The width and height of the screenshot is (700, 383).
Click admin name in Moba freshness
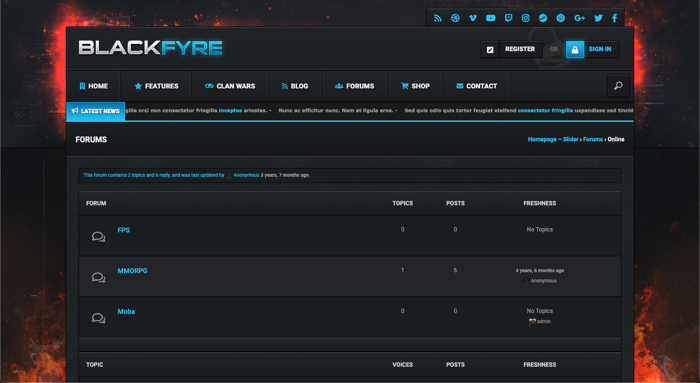point(544,321)
